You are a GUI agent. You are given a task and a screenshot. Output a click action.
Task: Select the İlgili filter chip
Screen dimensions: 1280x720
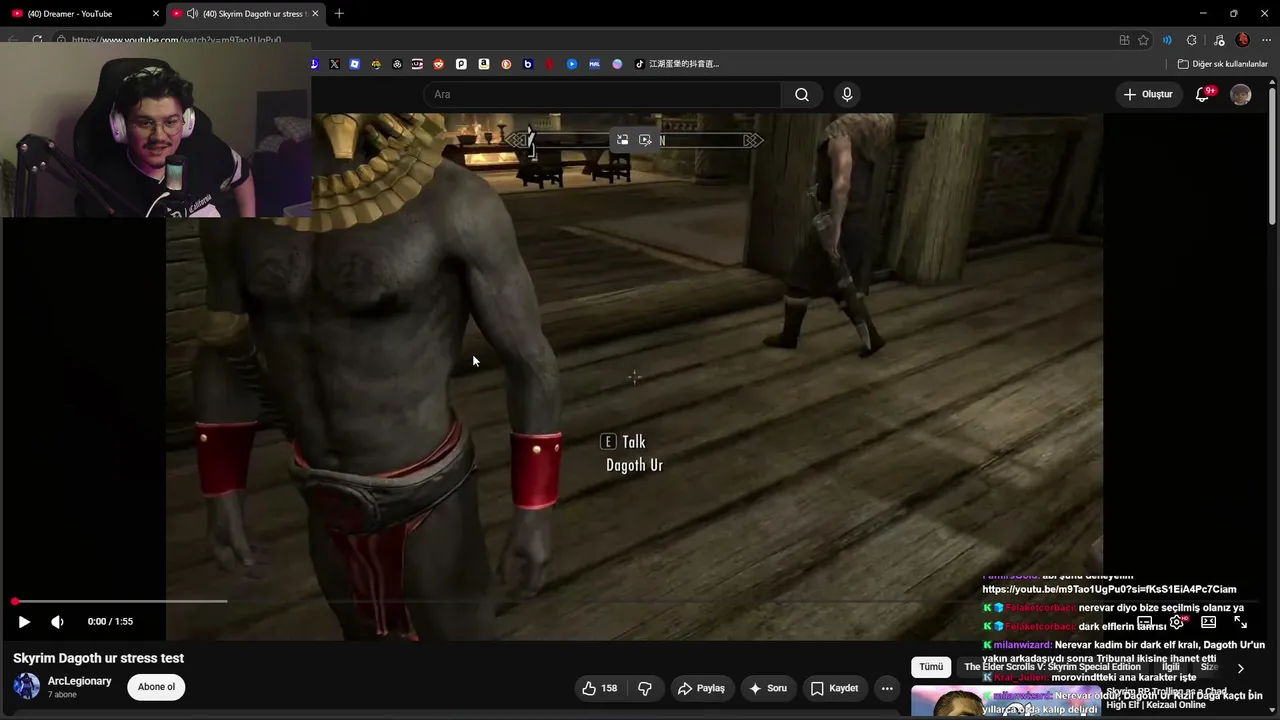pos(1171,667)
